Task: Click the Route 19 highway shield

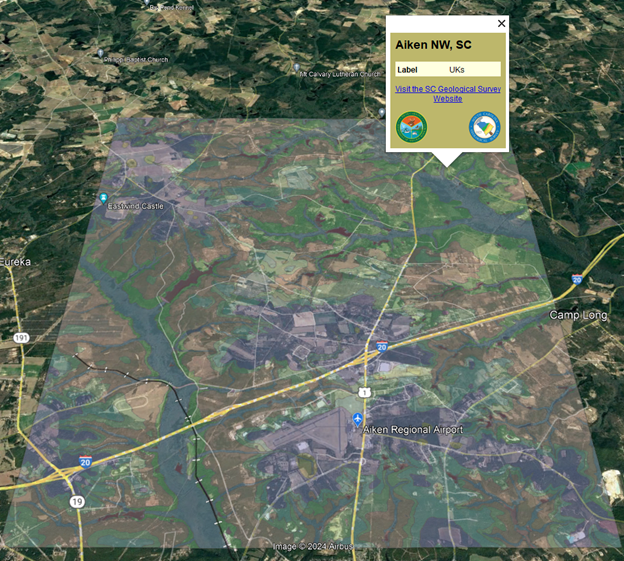Action: tap(76, 501)
